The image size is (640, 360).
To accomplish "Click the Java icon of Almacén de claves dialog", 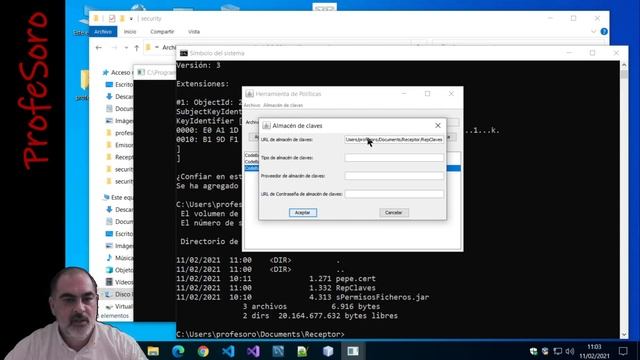I will coord(266,126).
